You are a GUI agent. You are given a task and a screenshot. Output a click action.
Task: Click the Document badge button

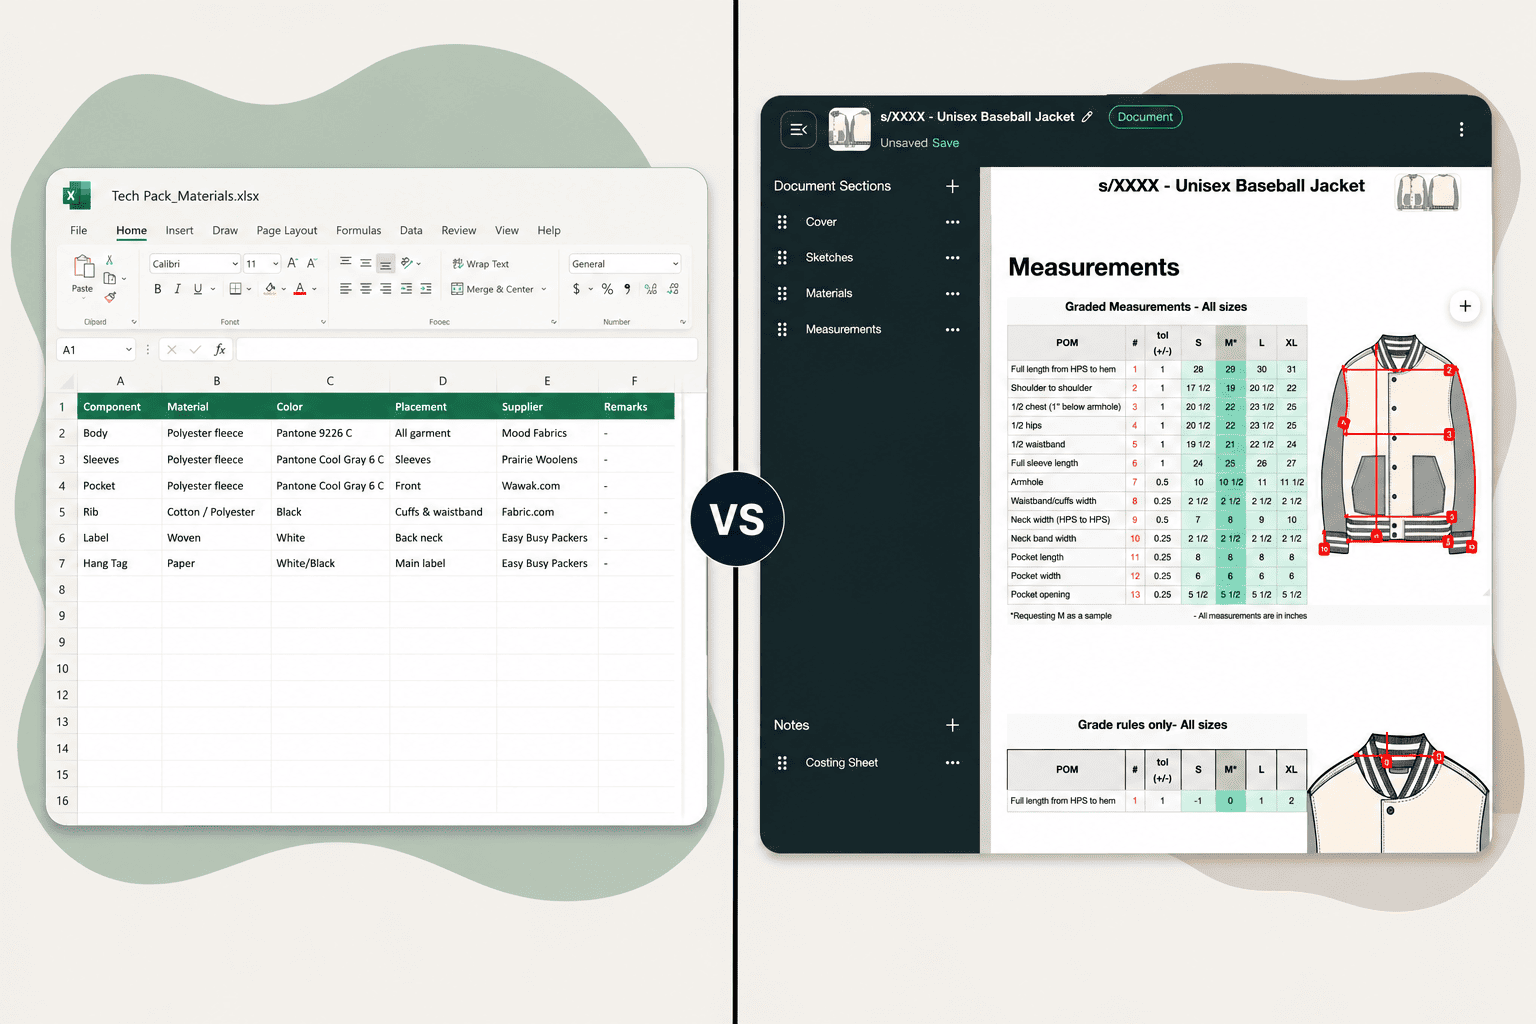(1145, 117)
